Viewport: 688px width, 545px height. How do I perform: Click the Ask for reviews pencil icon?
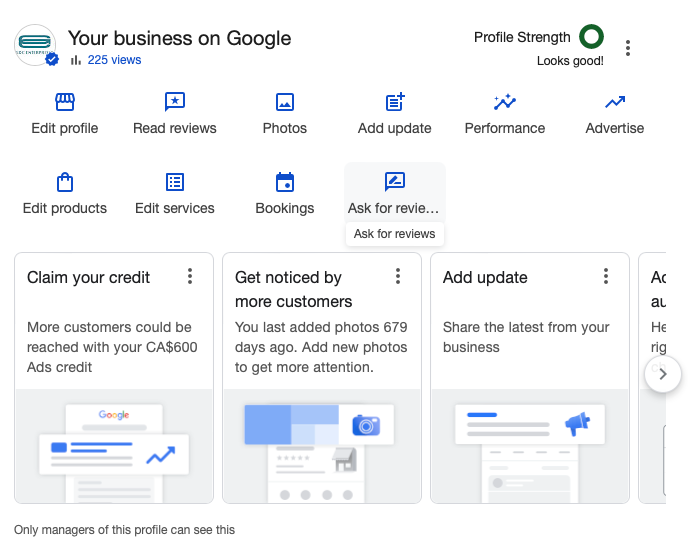(x=395, y=182)
